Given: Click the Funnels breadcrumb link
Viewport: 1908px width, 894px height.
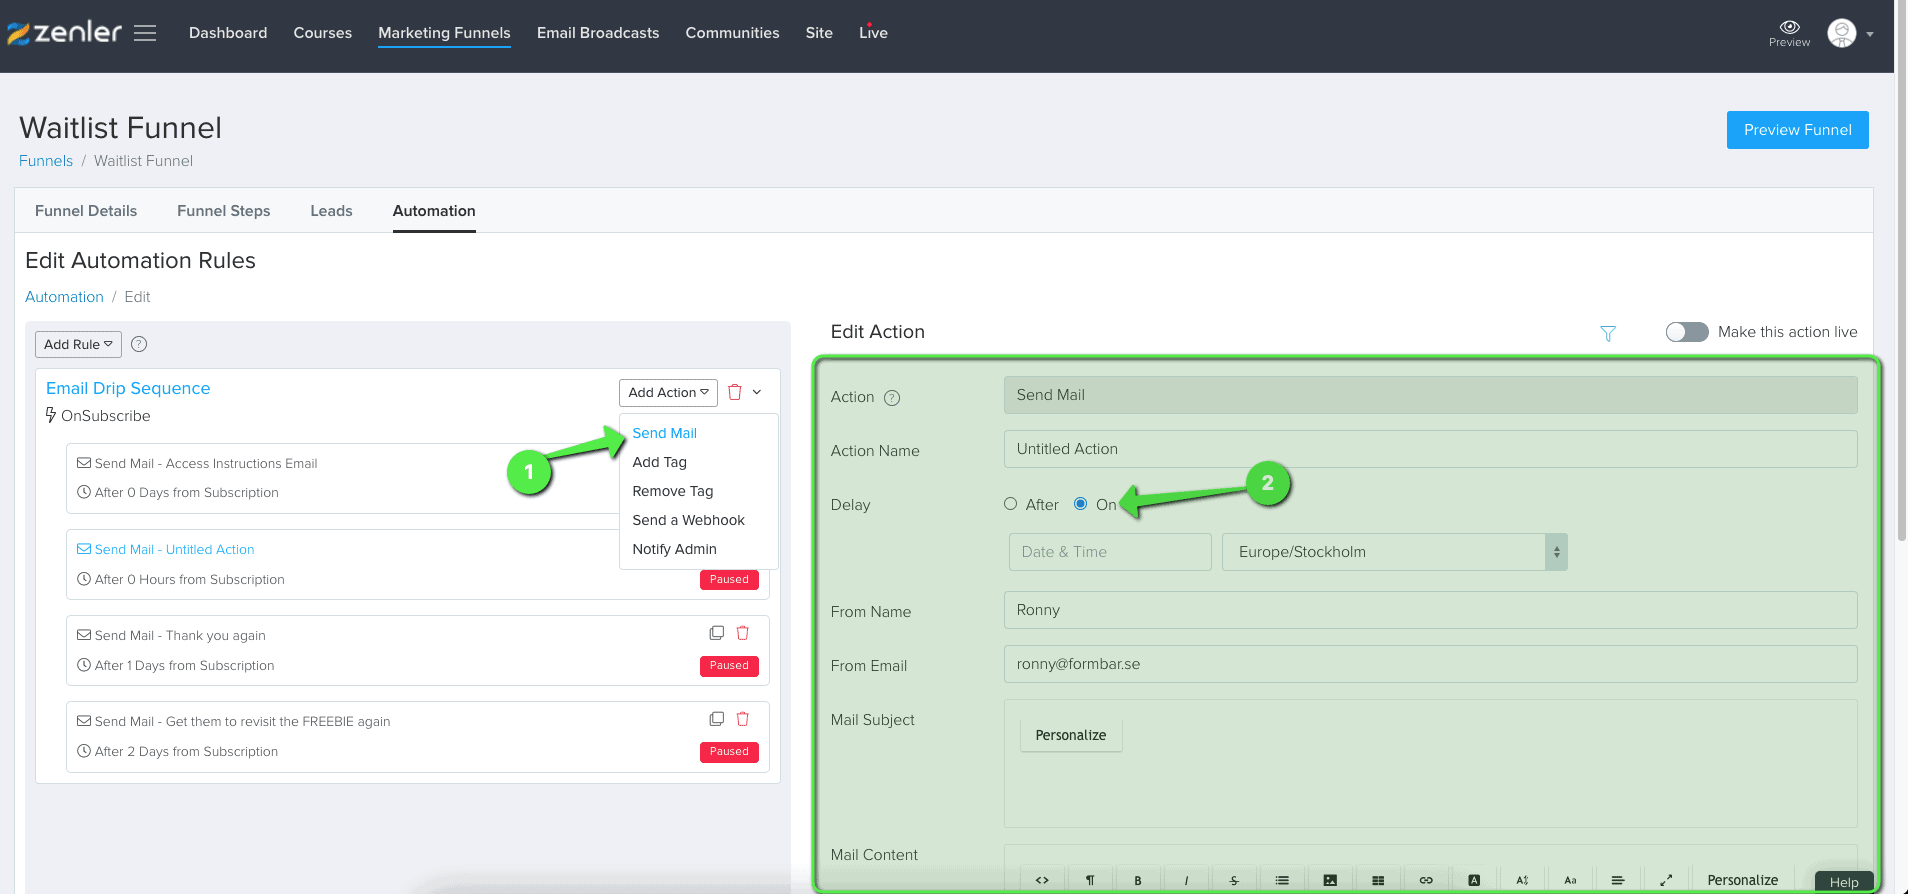Looking at the screenshot, I should (46, 161).
